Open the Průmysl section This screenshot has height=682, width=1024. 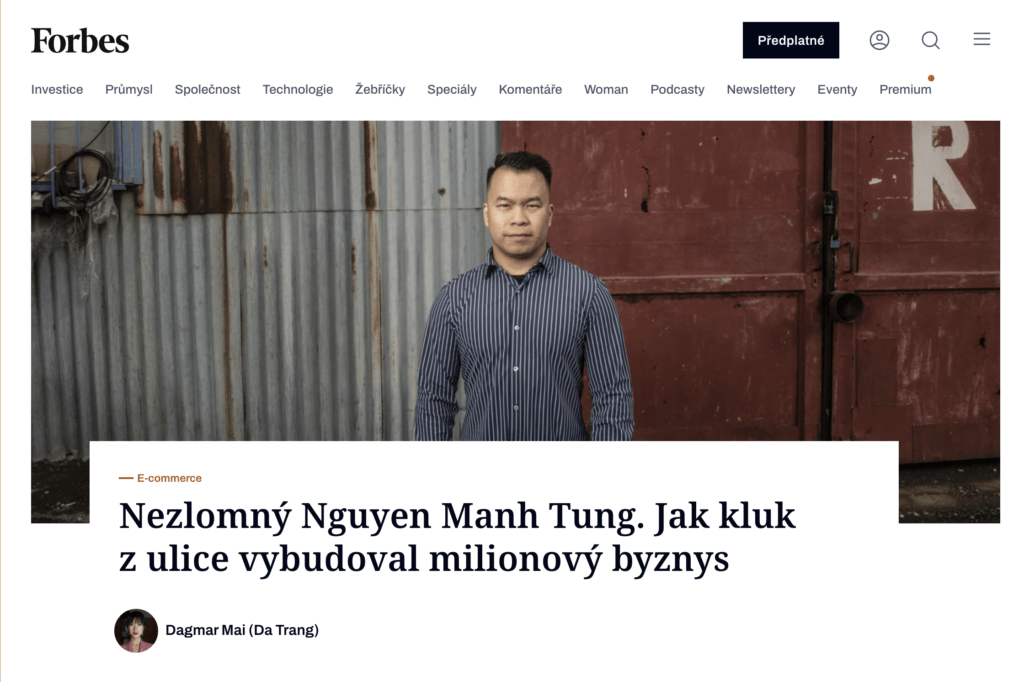(x=129, y=89)
